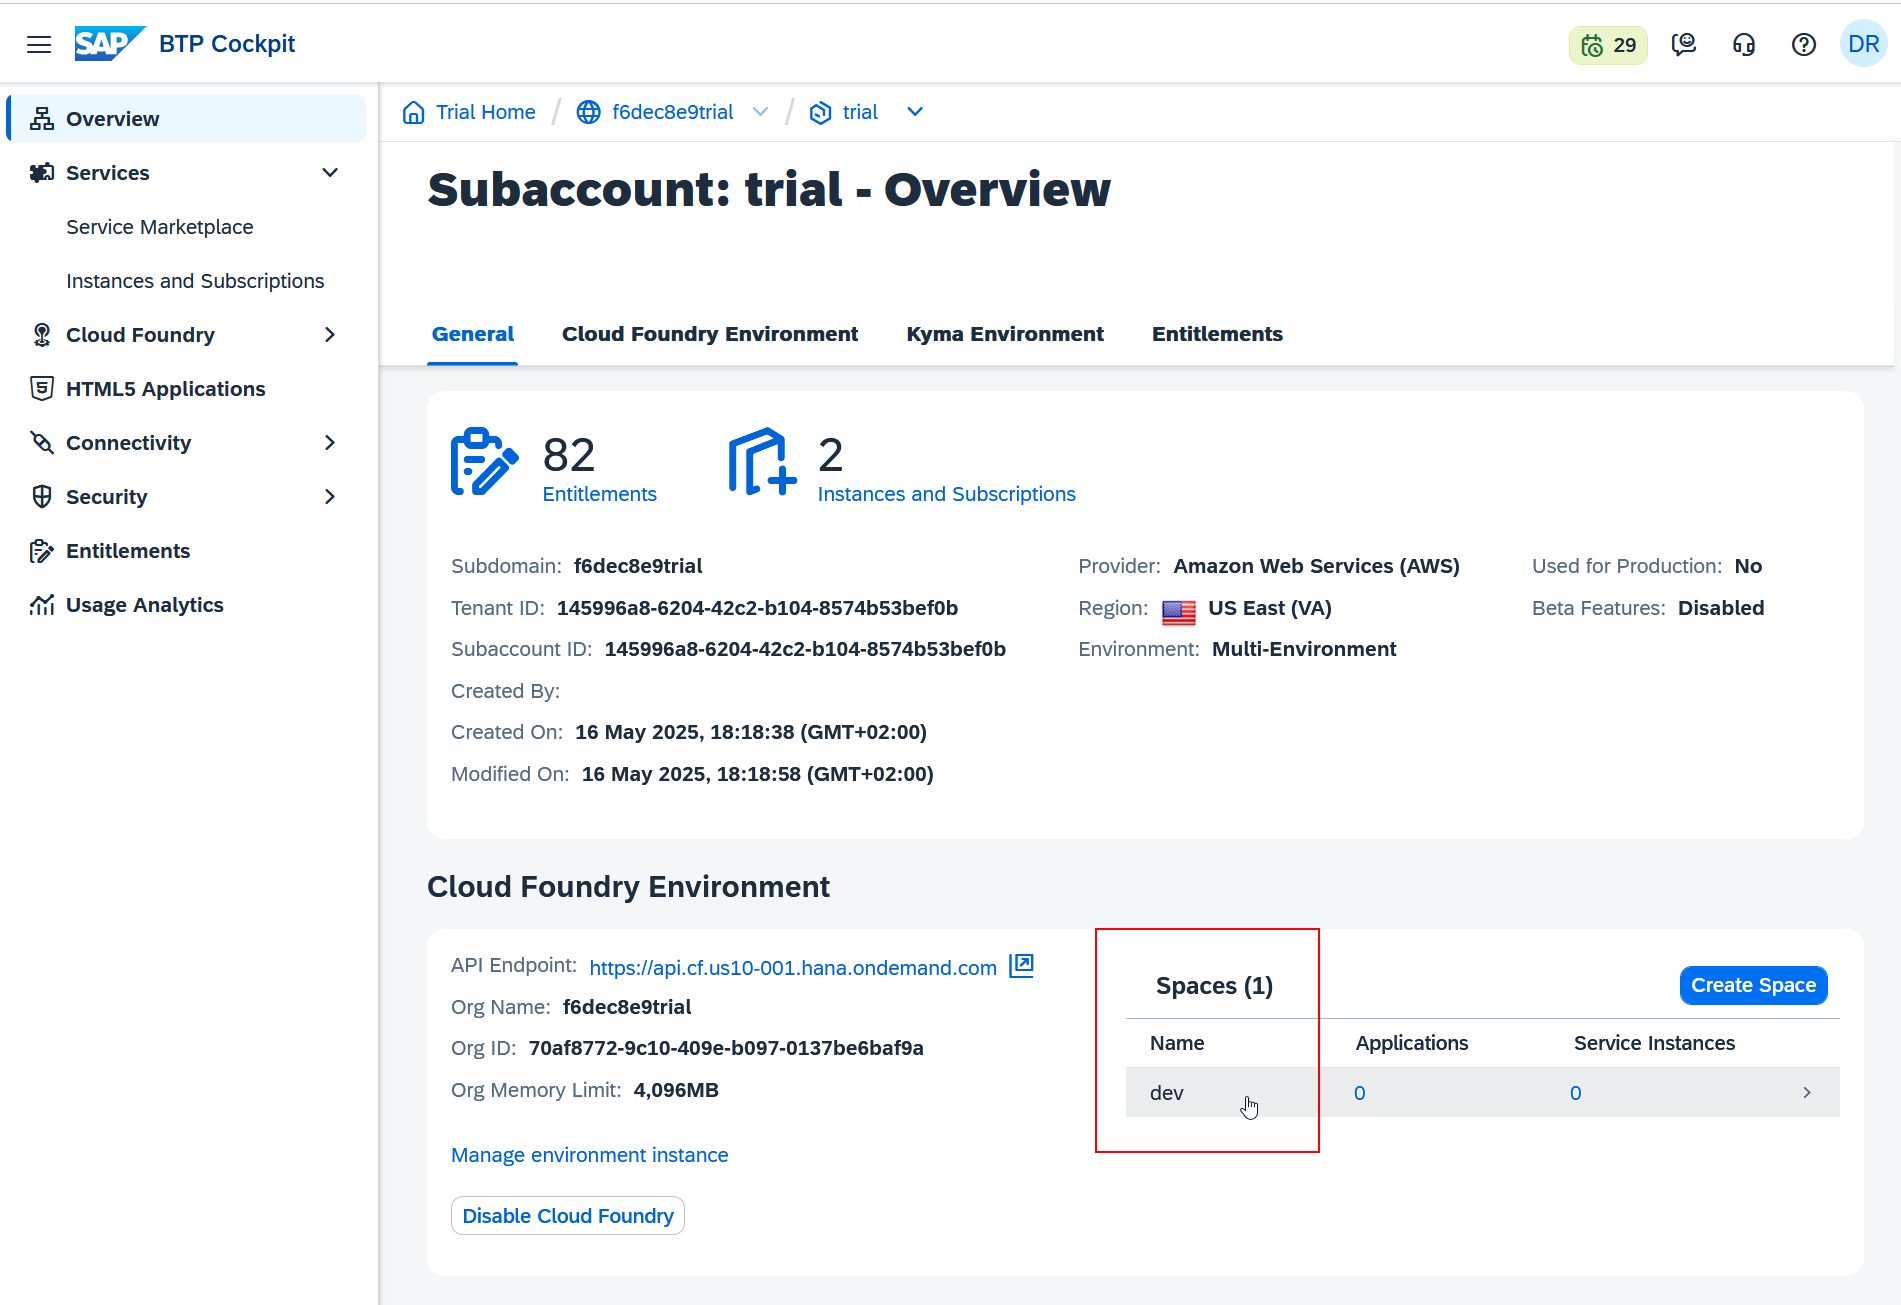Click the SAP logo
The image size is (1901, 1305).
(110, 44)
